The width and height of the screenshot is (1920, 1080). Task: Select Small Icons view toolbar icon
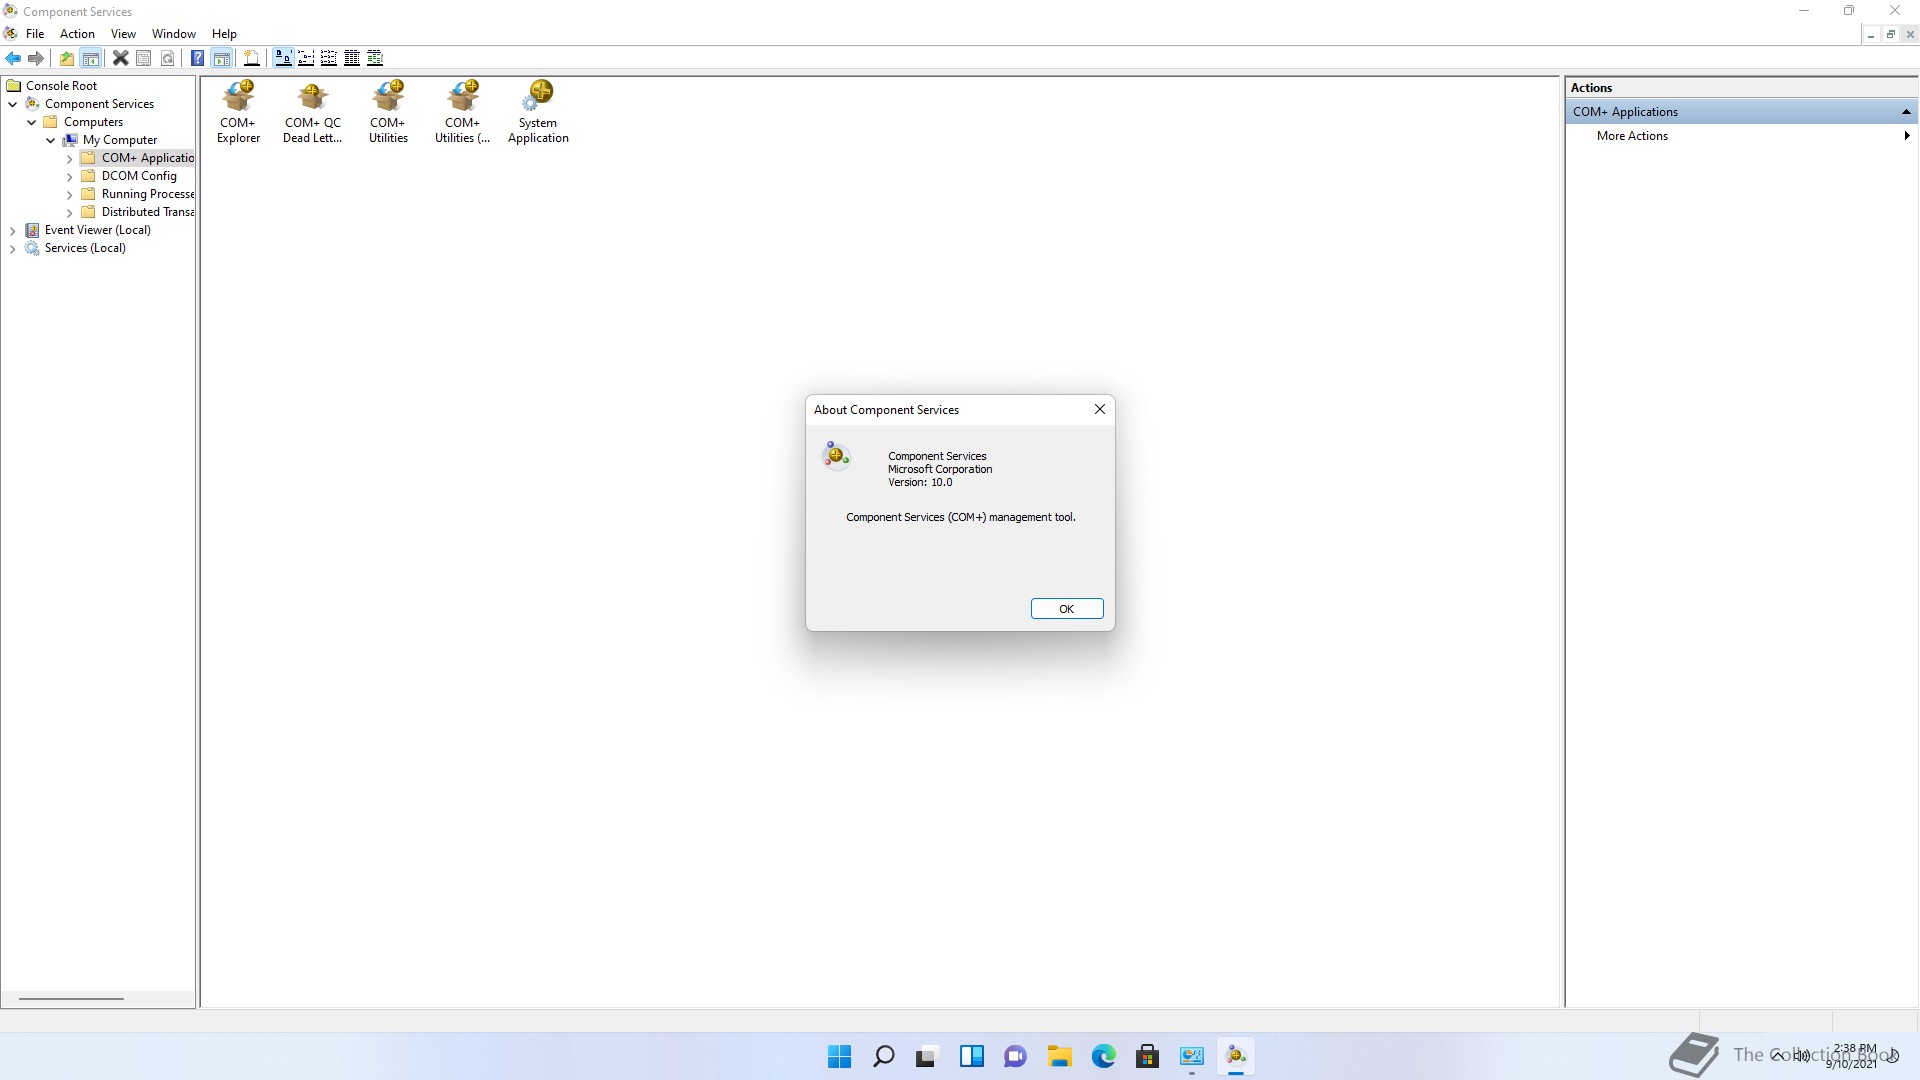click(306, 58)
